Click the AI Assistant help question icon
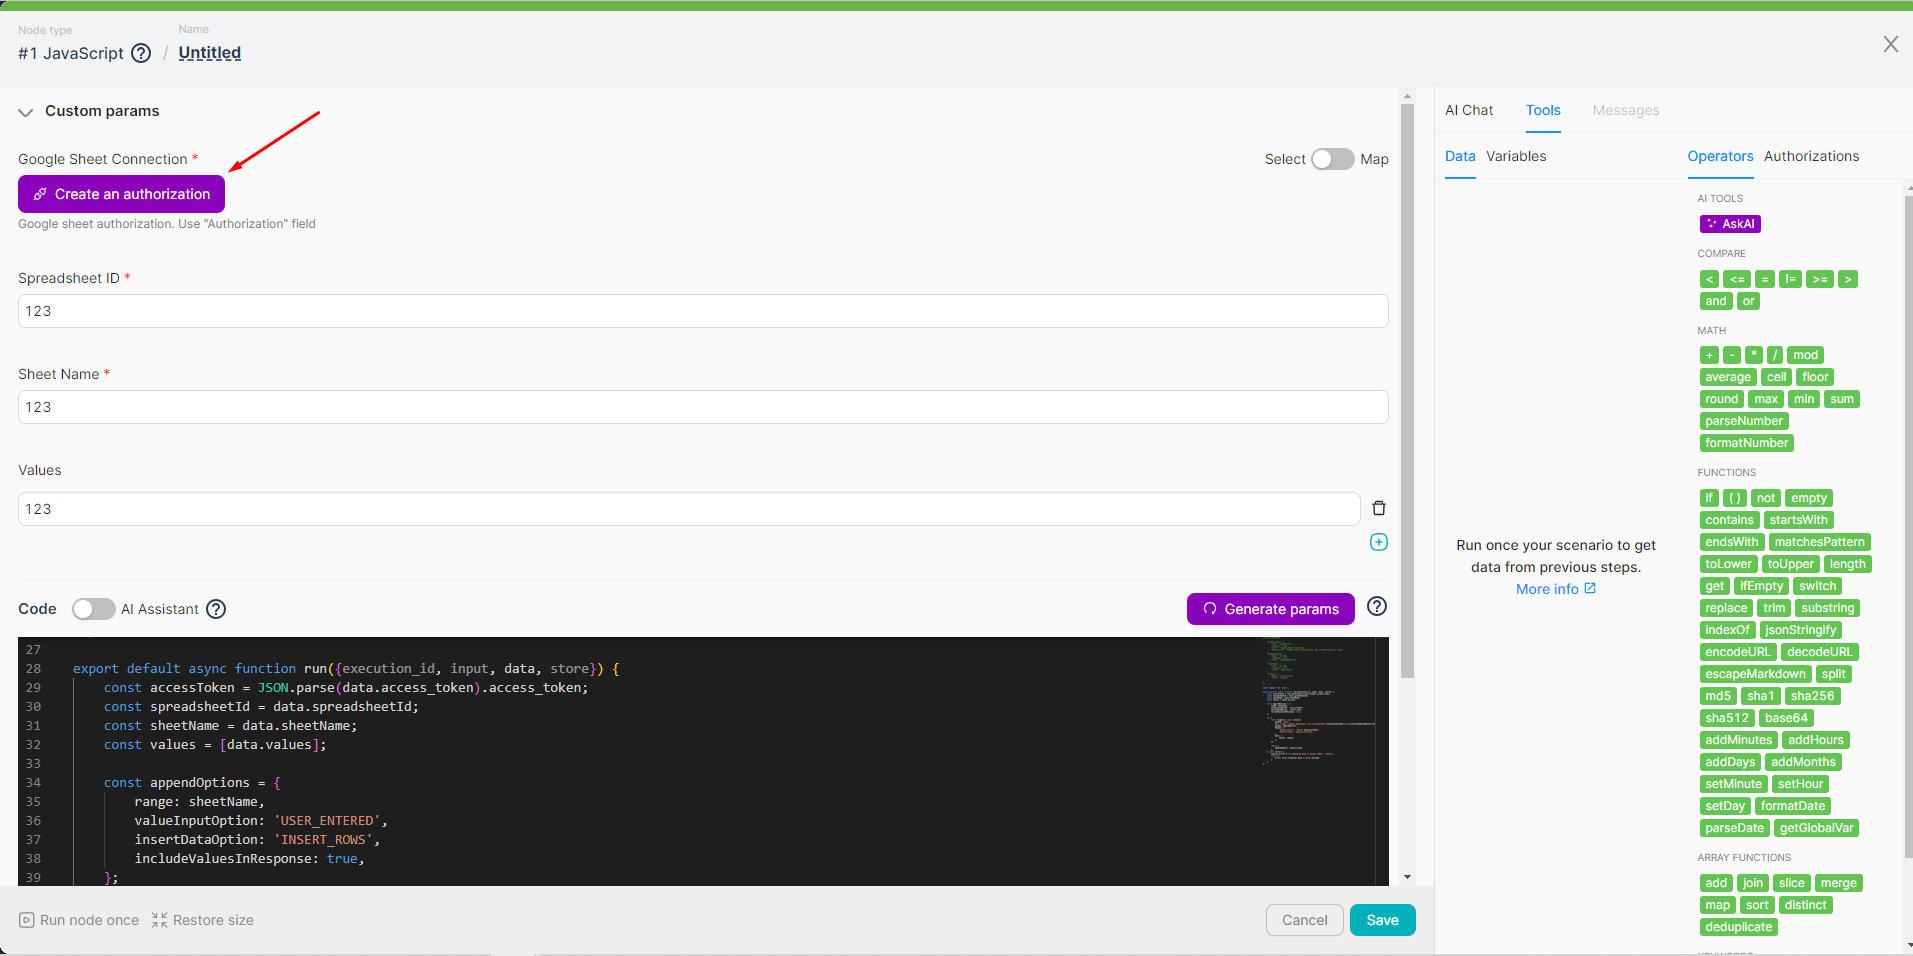The height and width of the screenshot is (956, 1913). pyautogui.click(x=216, y=609)
